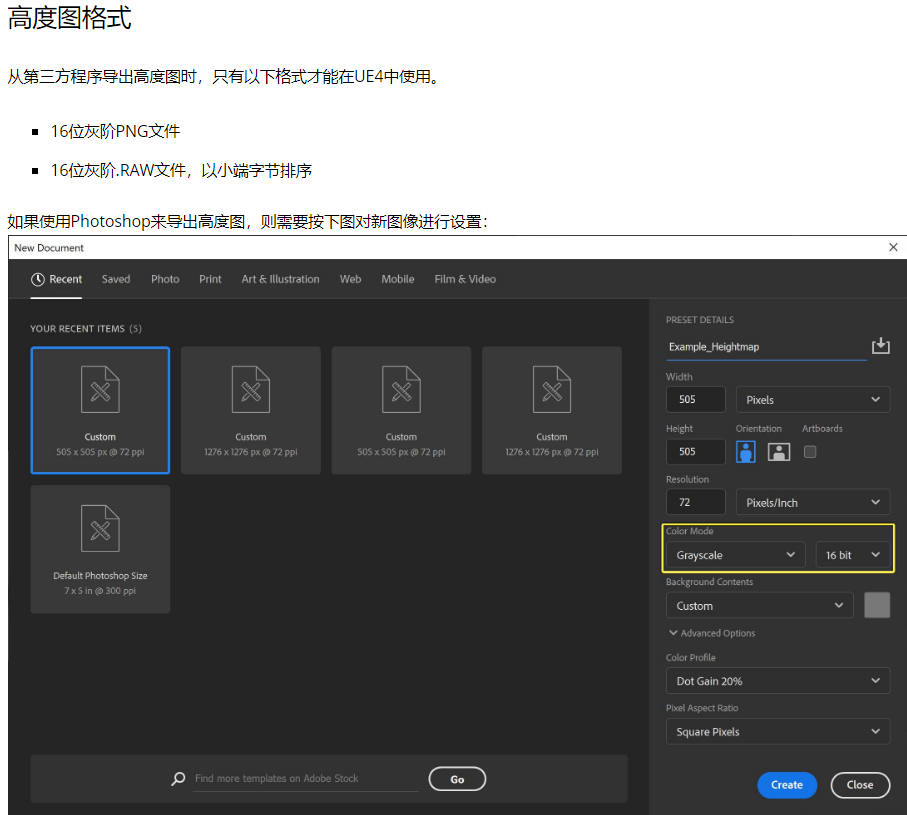The image size is (907, 815).
Task: Click the 7 x 5 in @ 300 ppi text
Action: (100, 591)
